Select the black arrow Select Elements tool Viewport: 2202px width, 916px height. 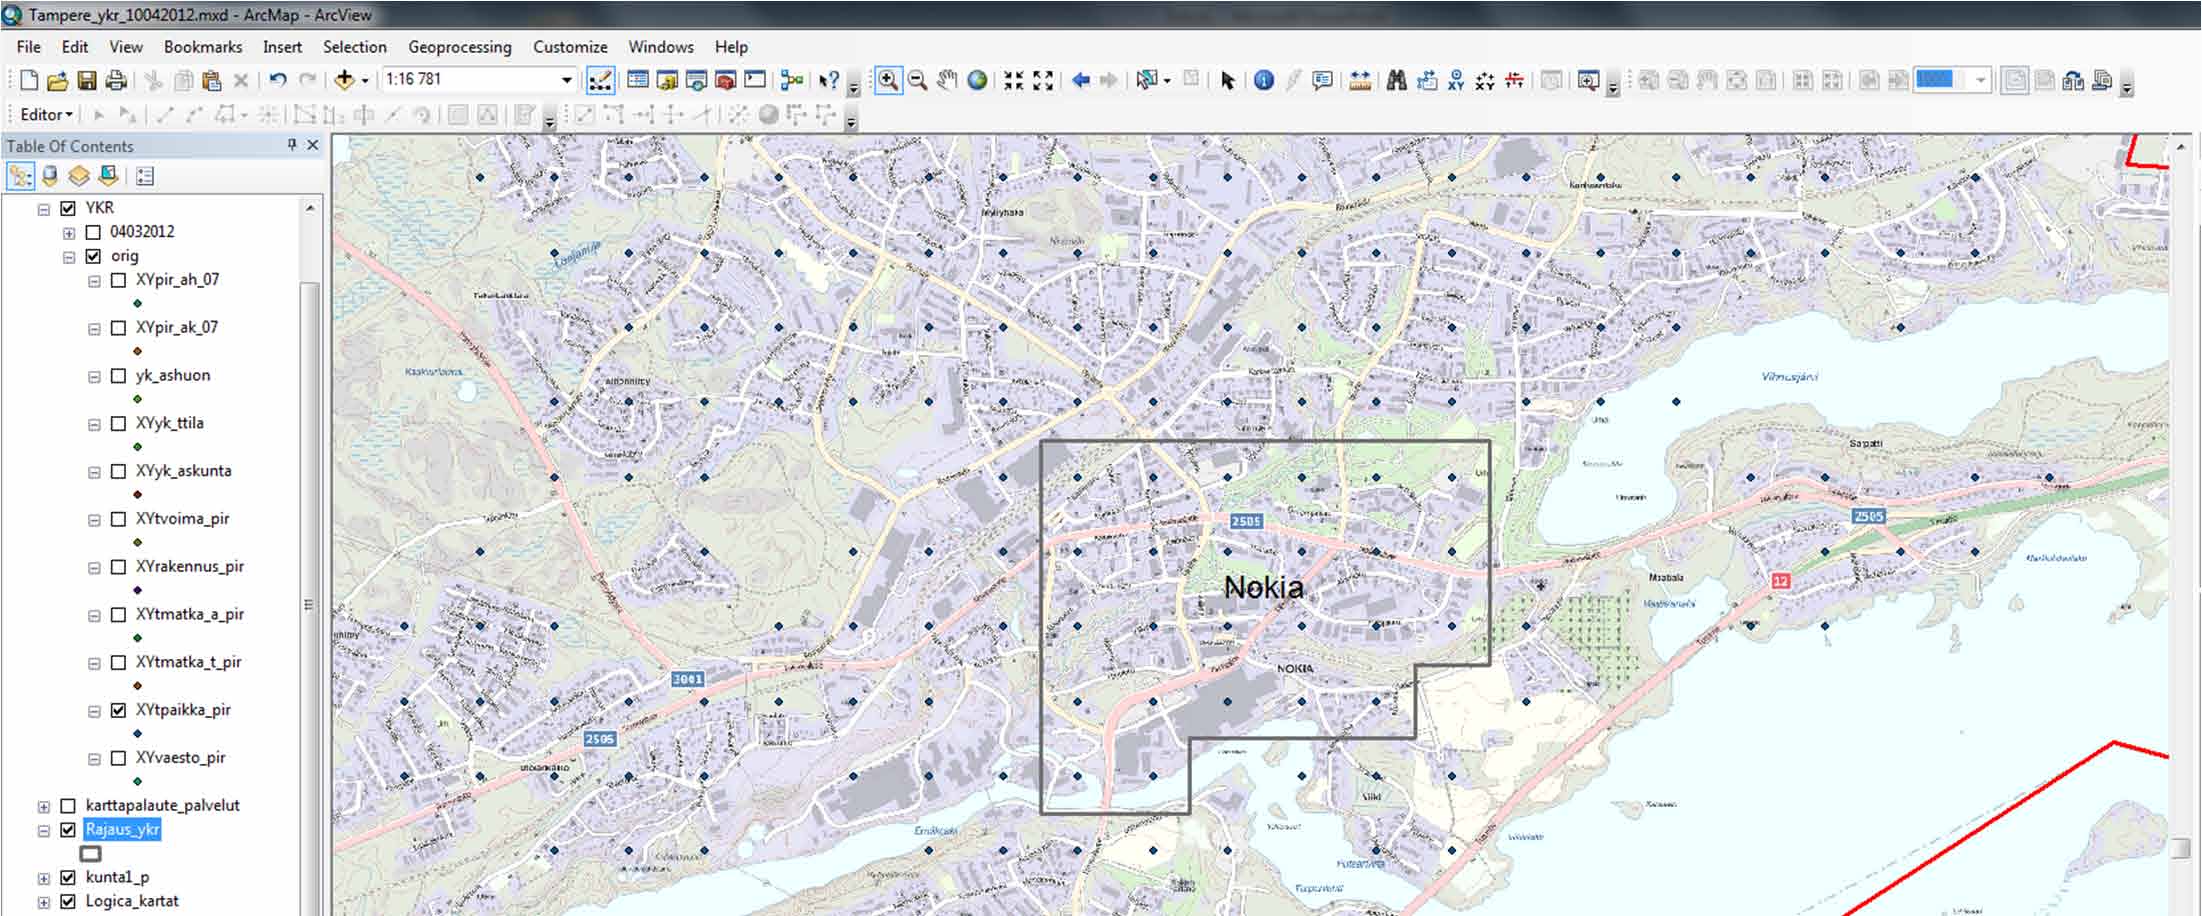pyautogui.click(x=1228, y=80)
